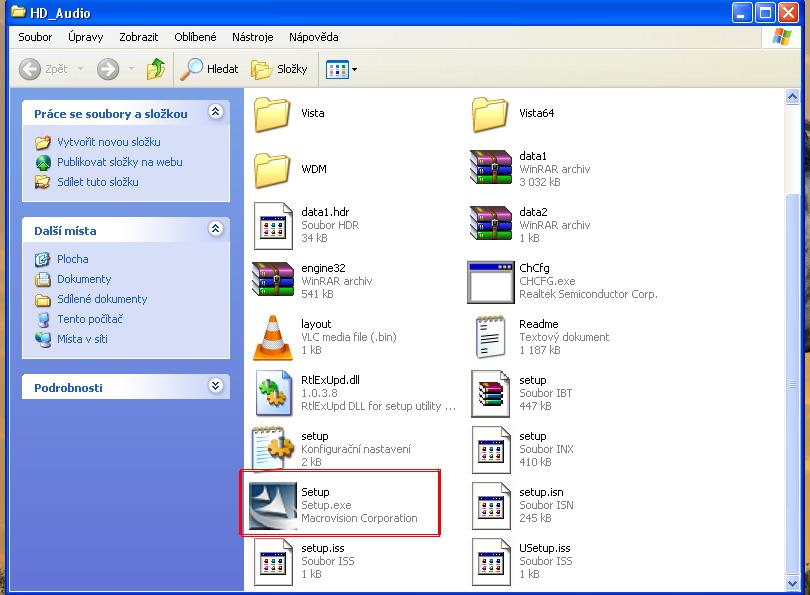Open the Soubor menu

point(35,37)
